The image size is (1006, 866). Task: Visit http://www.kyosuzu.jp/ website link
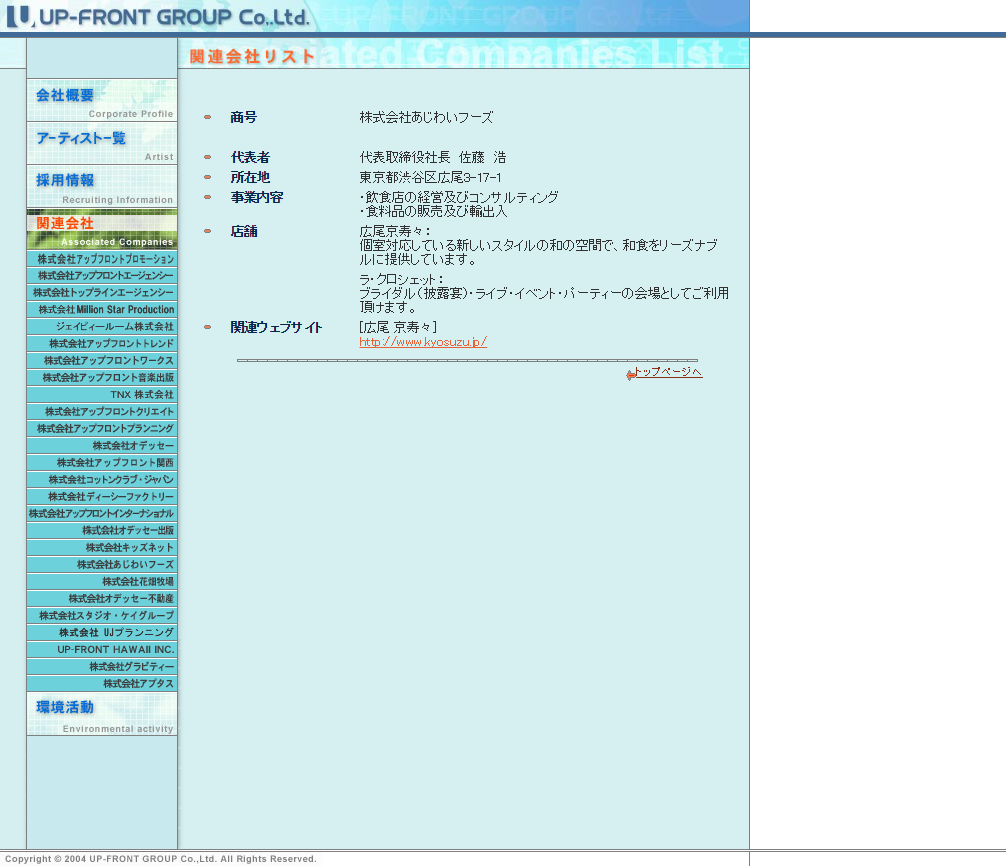(423, 342)
